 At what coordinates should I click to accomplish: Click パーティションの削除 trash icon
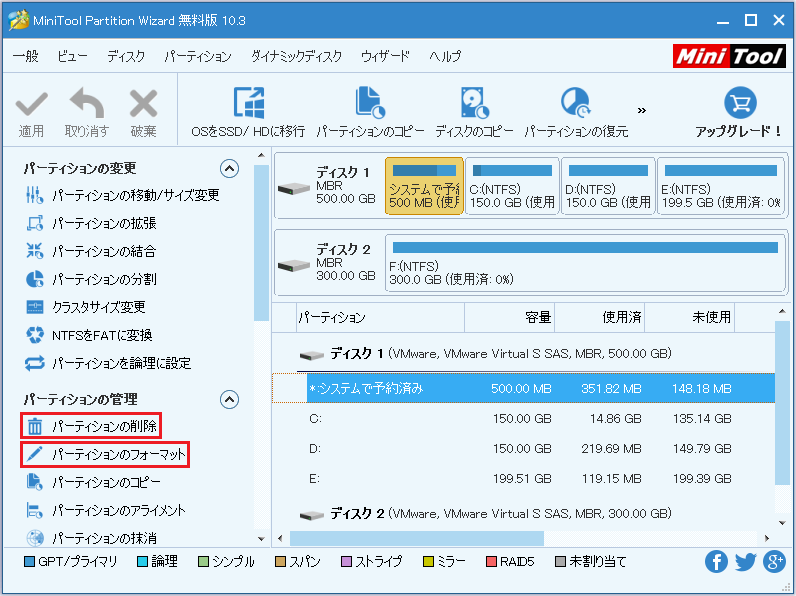click(35, 426)
